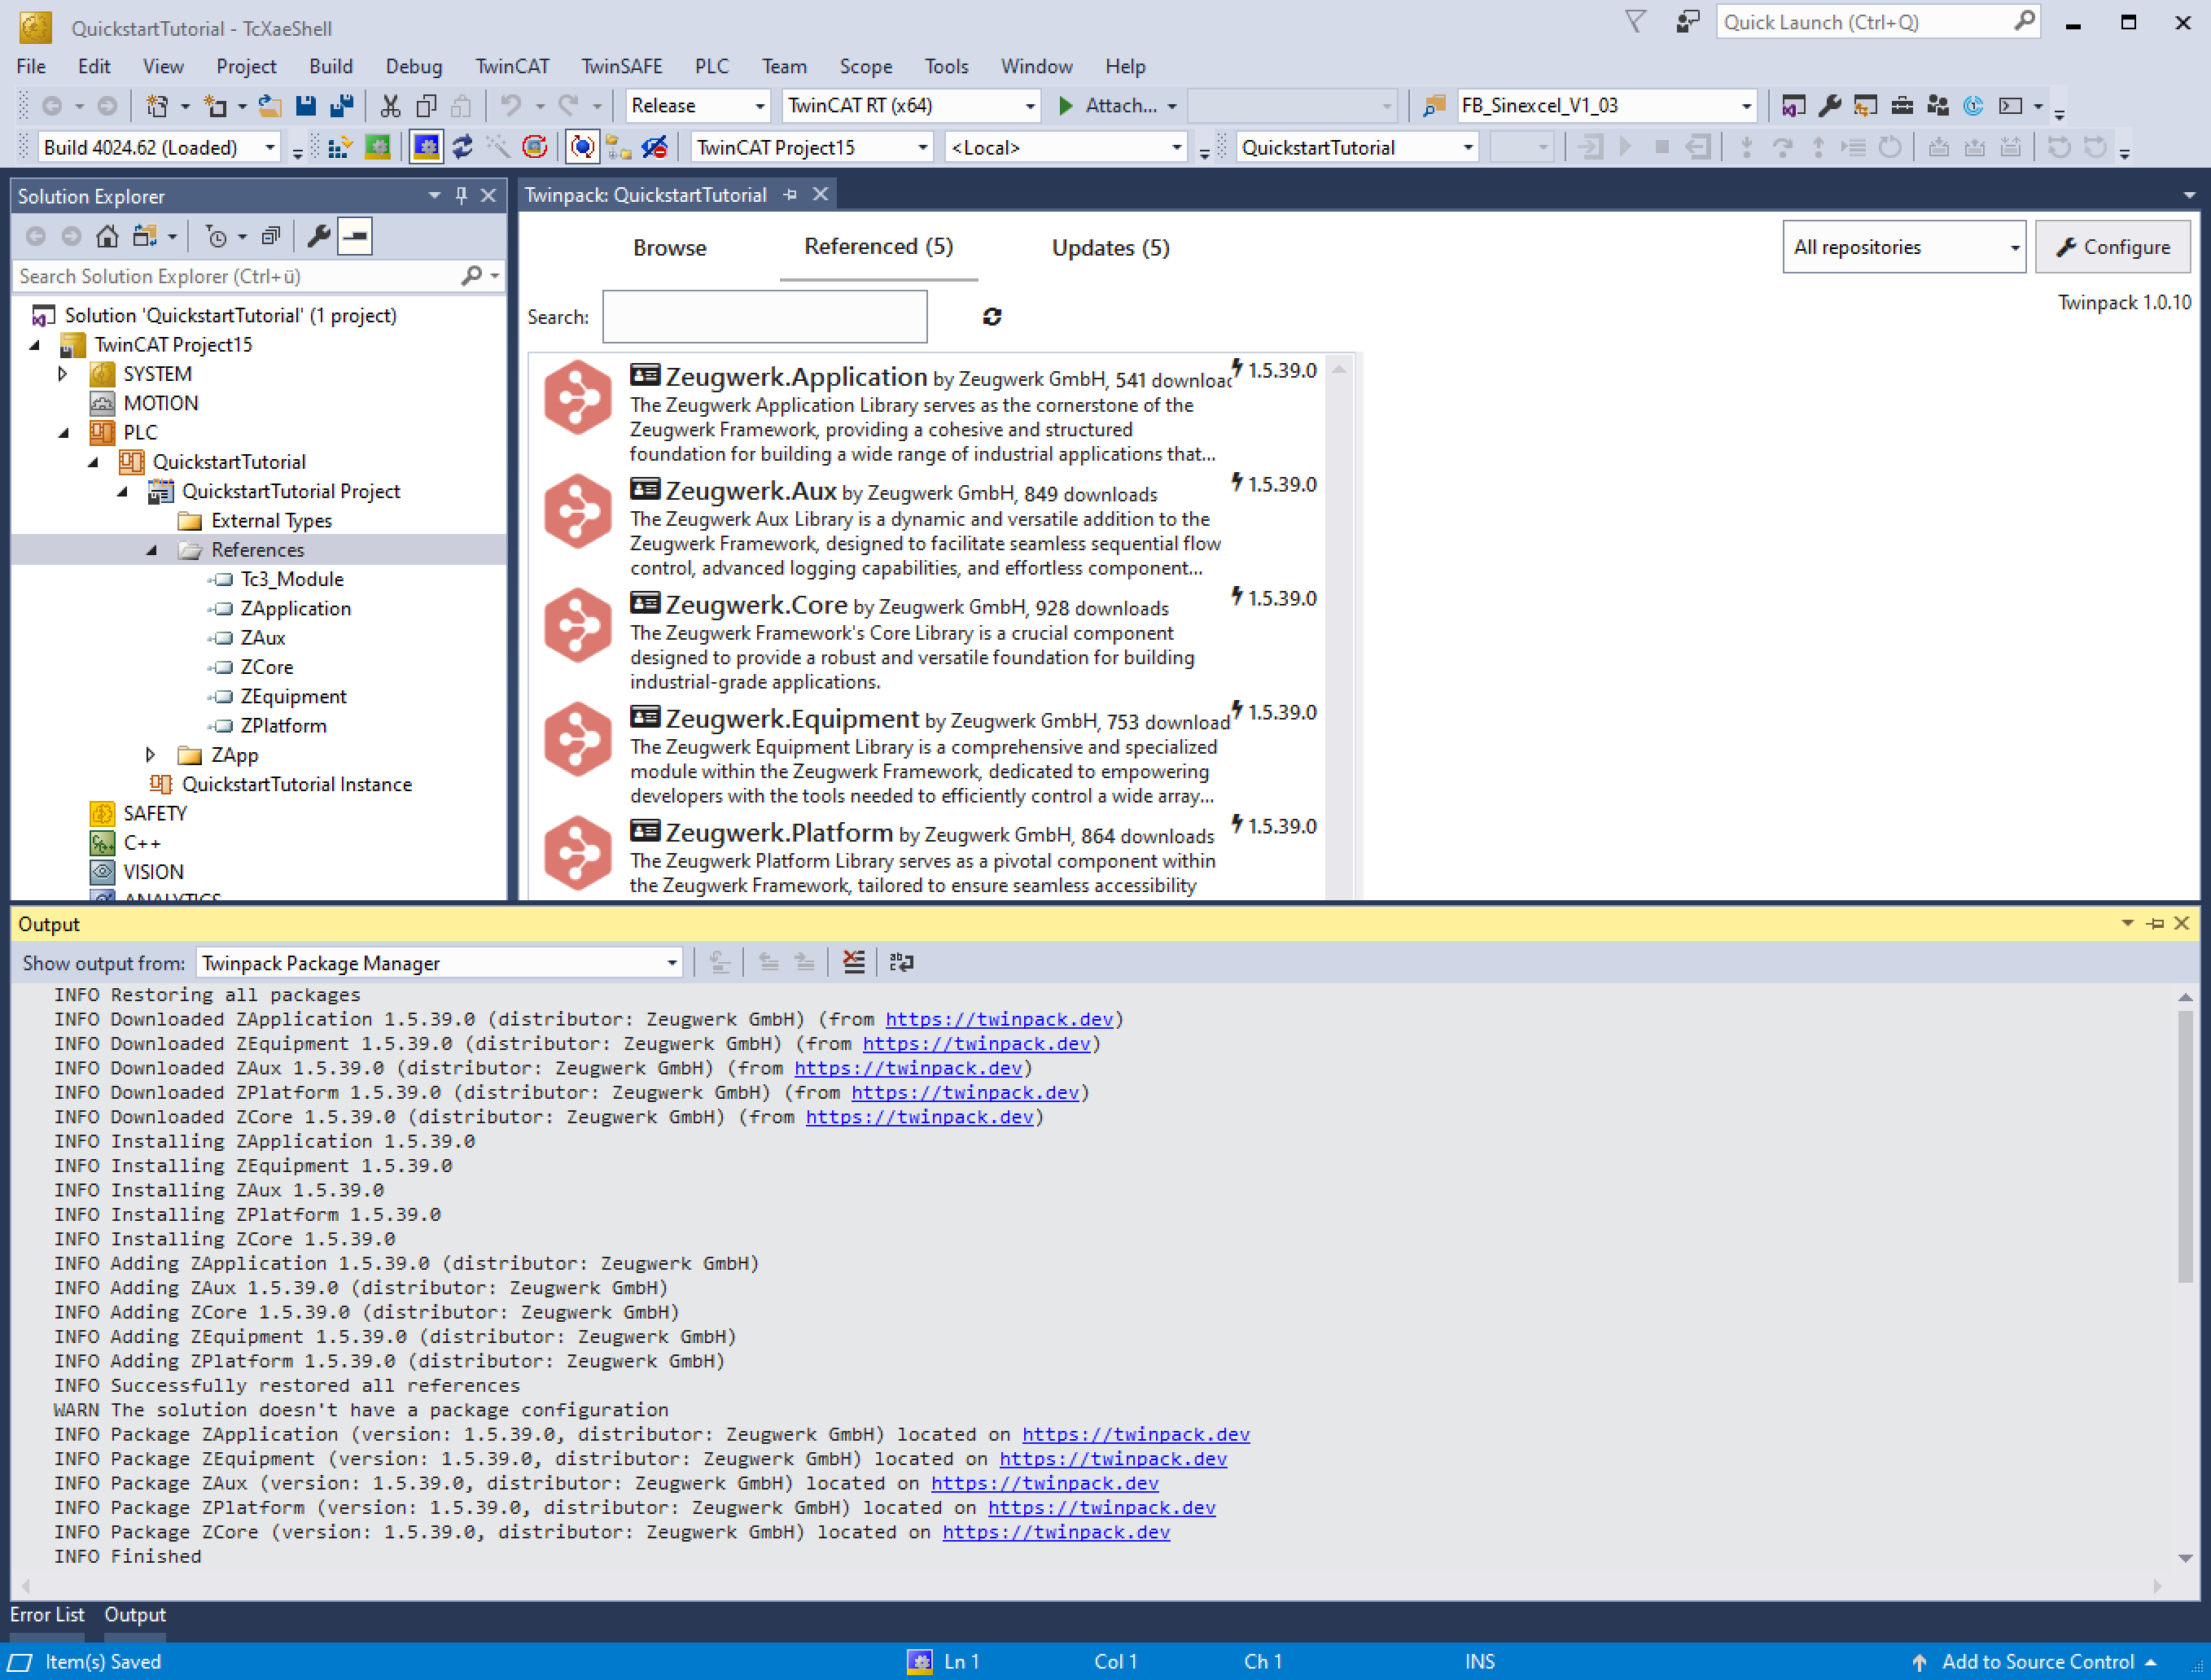Click the Team Explorer icon in main toolbar
This screenshot has width=2211, height=1680.
click(1938, 105)
